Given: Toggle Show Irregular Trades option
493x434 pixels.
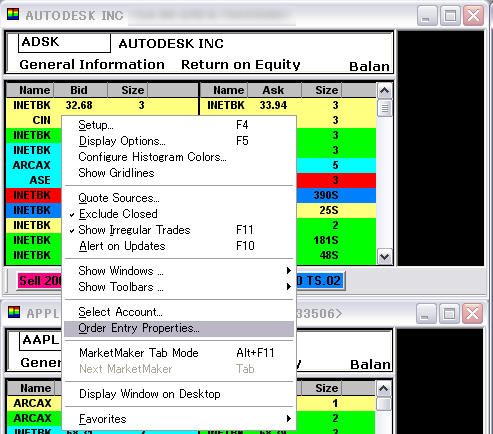Looking at the screenshot, I should pyautogui.click(x=179, y=230).
